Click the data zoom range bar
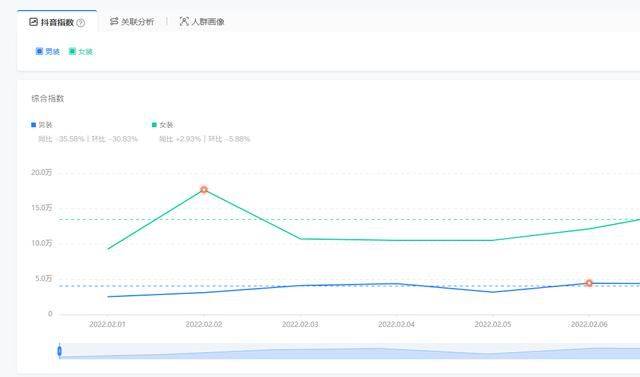This screenshot has width=640, height=377. point(350,351)
